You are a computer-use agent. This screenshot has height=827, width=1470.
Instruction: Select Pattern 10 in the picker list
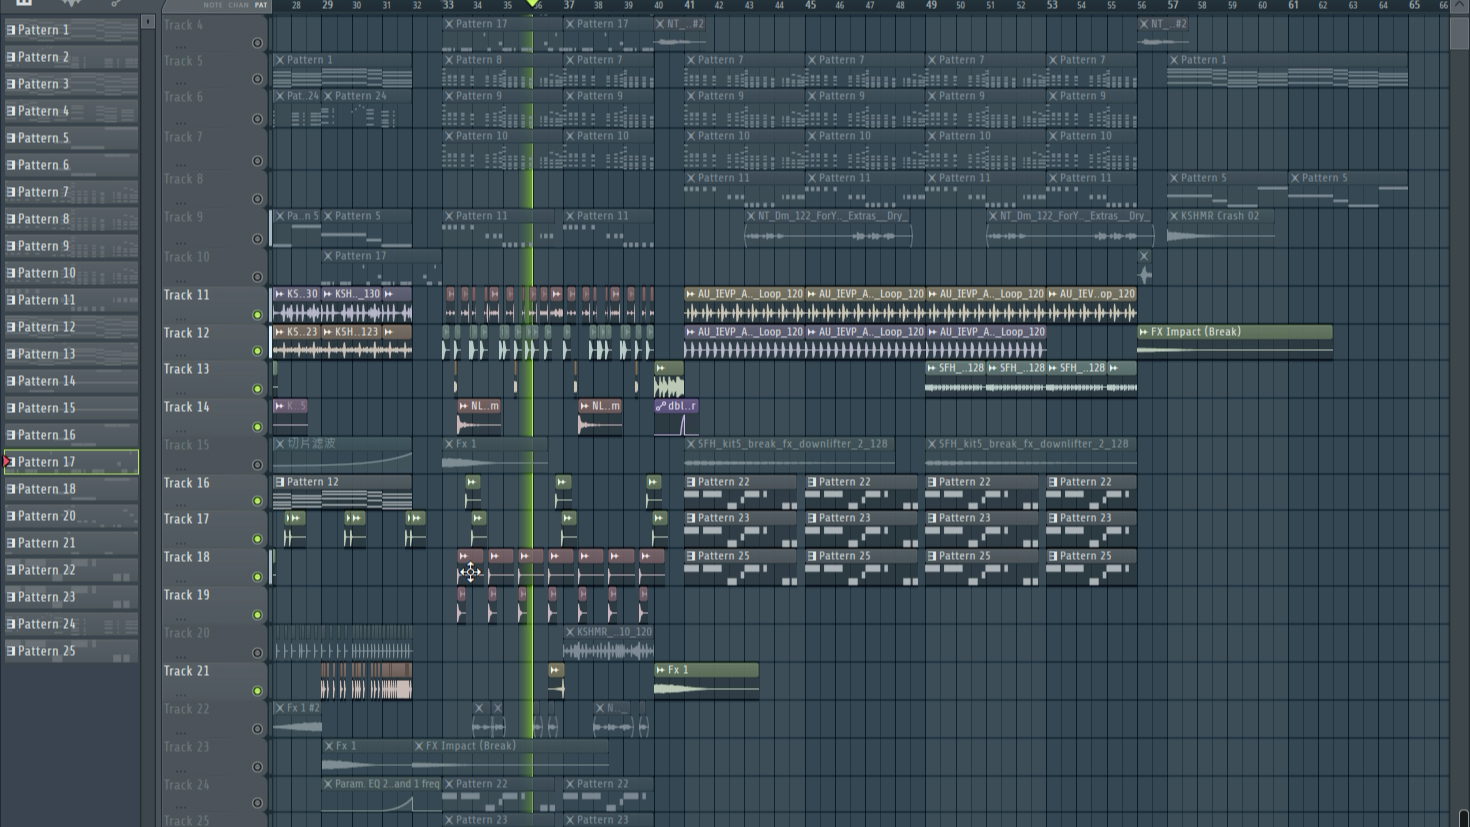pyautogui.click(x=71, y=273)
